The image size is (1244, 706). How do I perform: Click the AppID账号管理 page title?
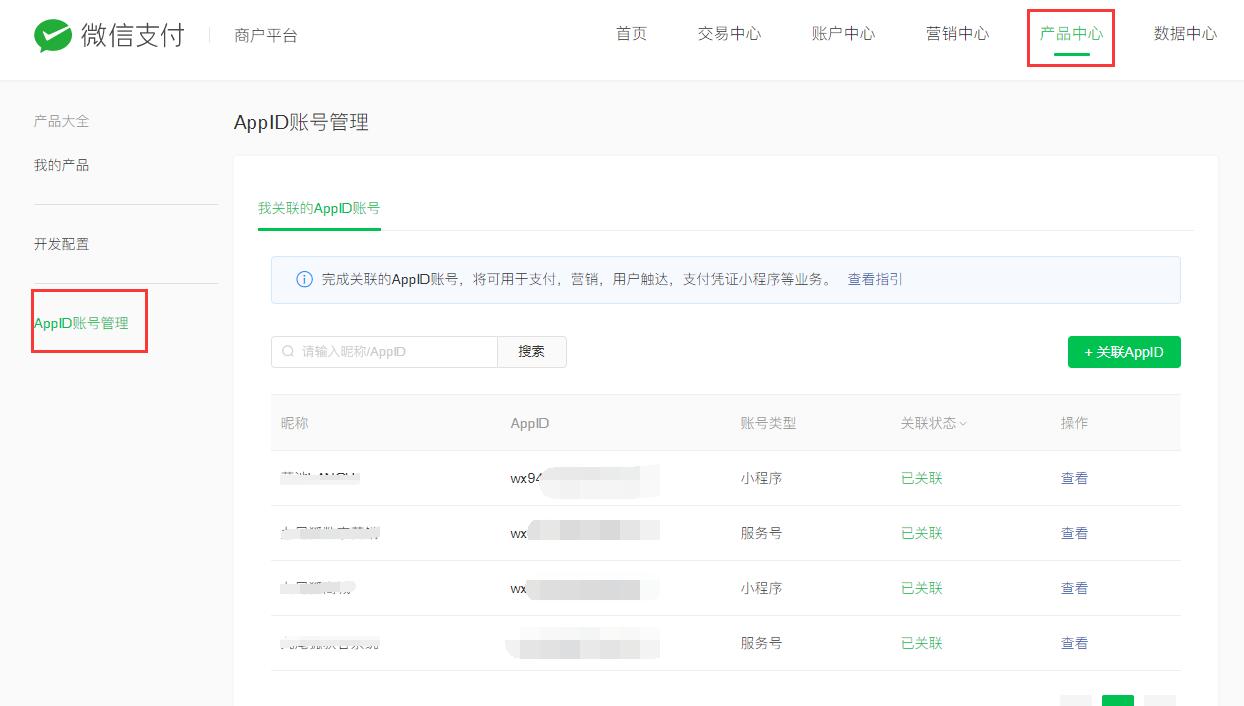(301, 123)
